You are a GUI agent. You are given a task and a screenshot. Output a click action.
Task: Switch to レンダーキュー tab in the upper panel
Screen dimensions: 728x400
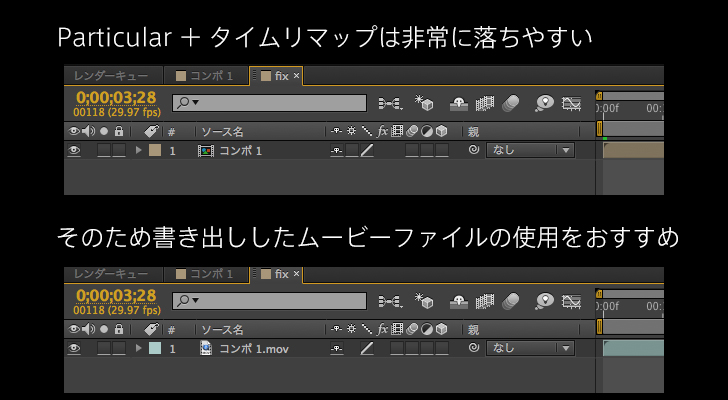[111, 76]
